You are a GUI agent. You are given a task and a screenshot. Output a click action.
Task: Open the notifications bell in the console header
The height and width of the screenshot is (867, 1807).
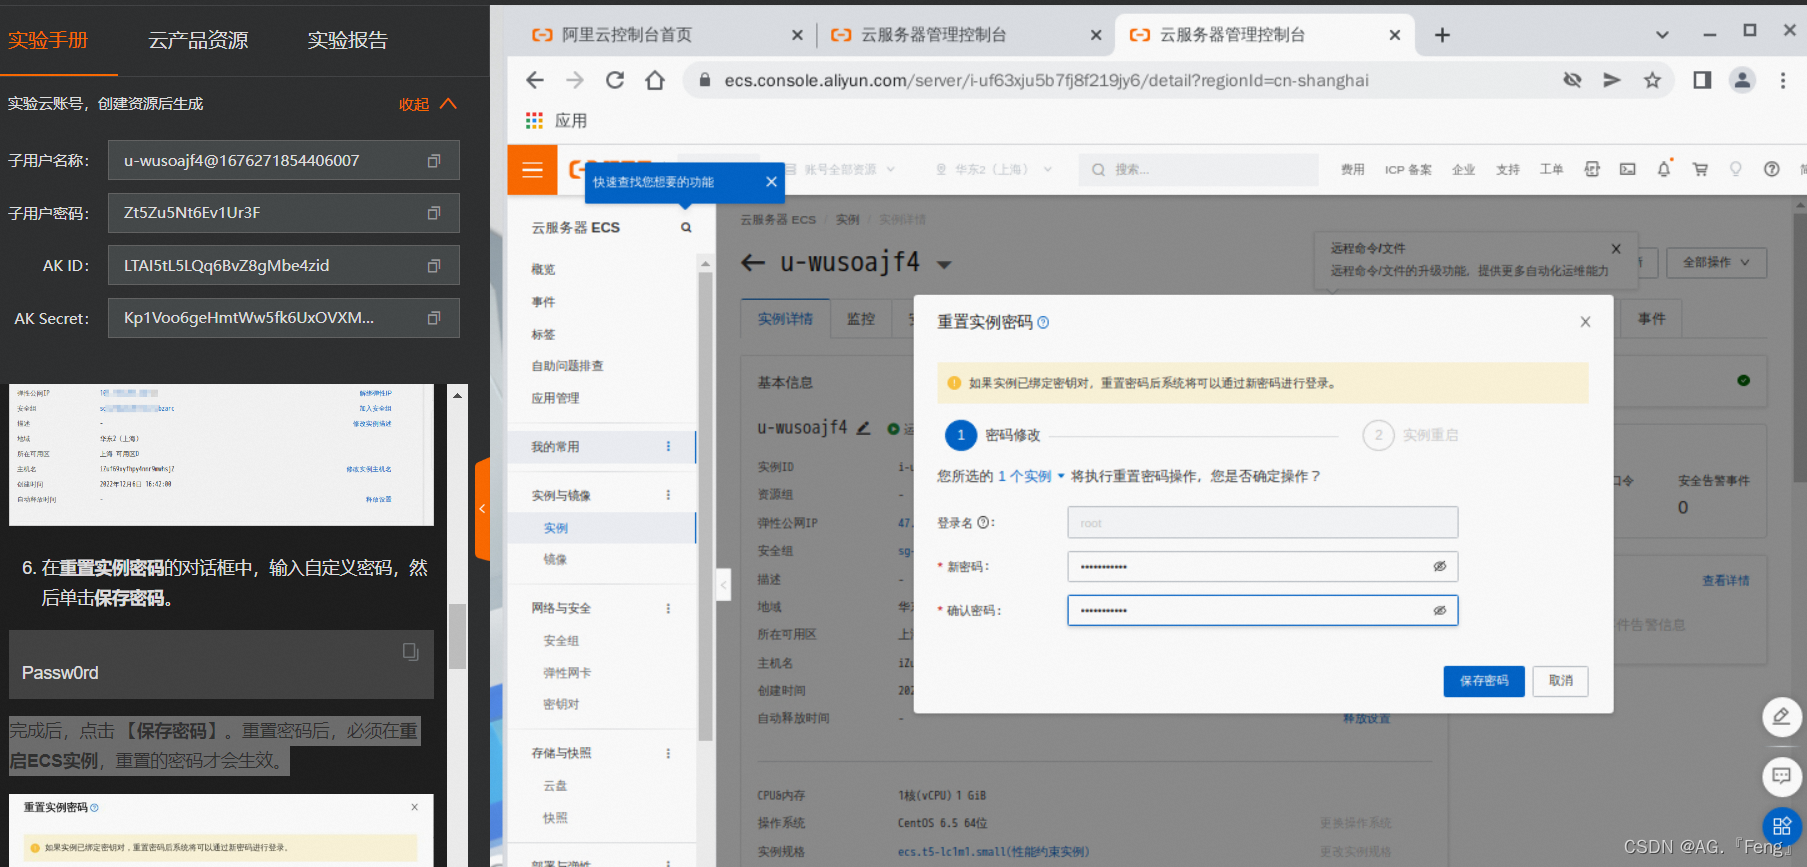coord(1664,169)
